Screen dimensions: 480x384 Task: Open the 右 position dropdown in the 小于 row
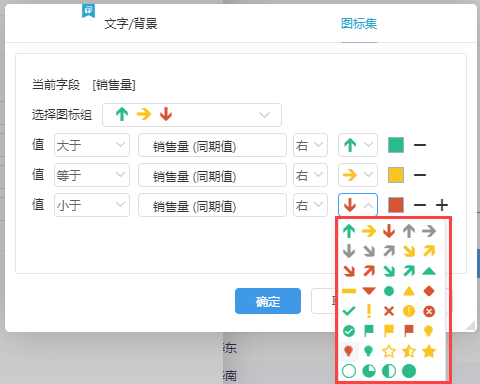pyautogui.click(x=310, y=205)
